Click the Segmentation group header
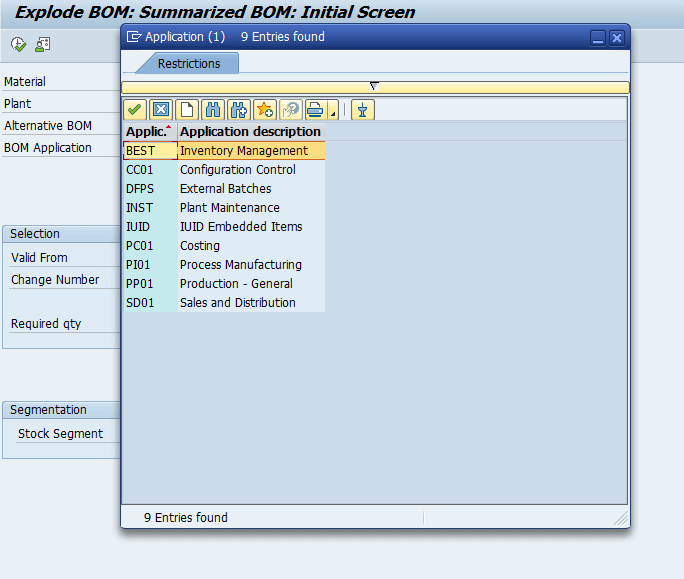 62,410
